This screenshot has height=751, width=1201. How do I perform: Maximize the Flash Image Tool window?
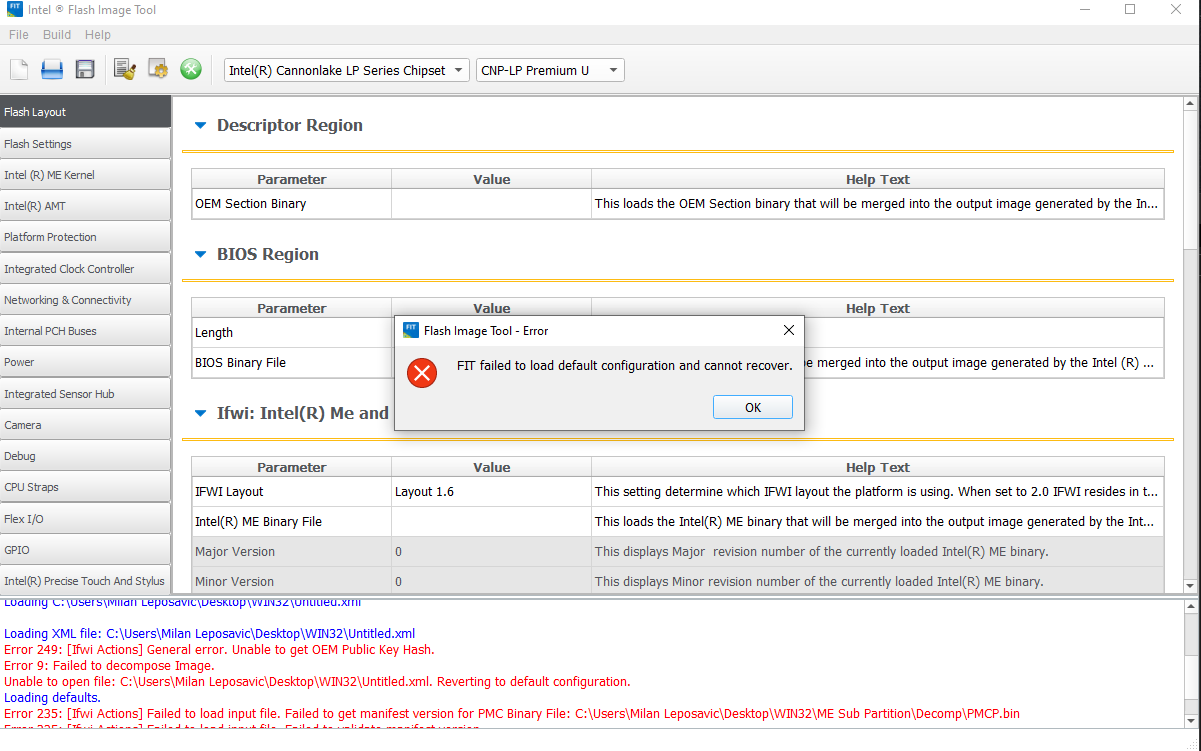click(x=1130, y=10)
